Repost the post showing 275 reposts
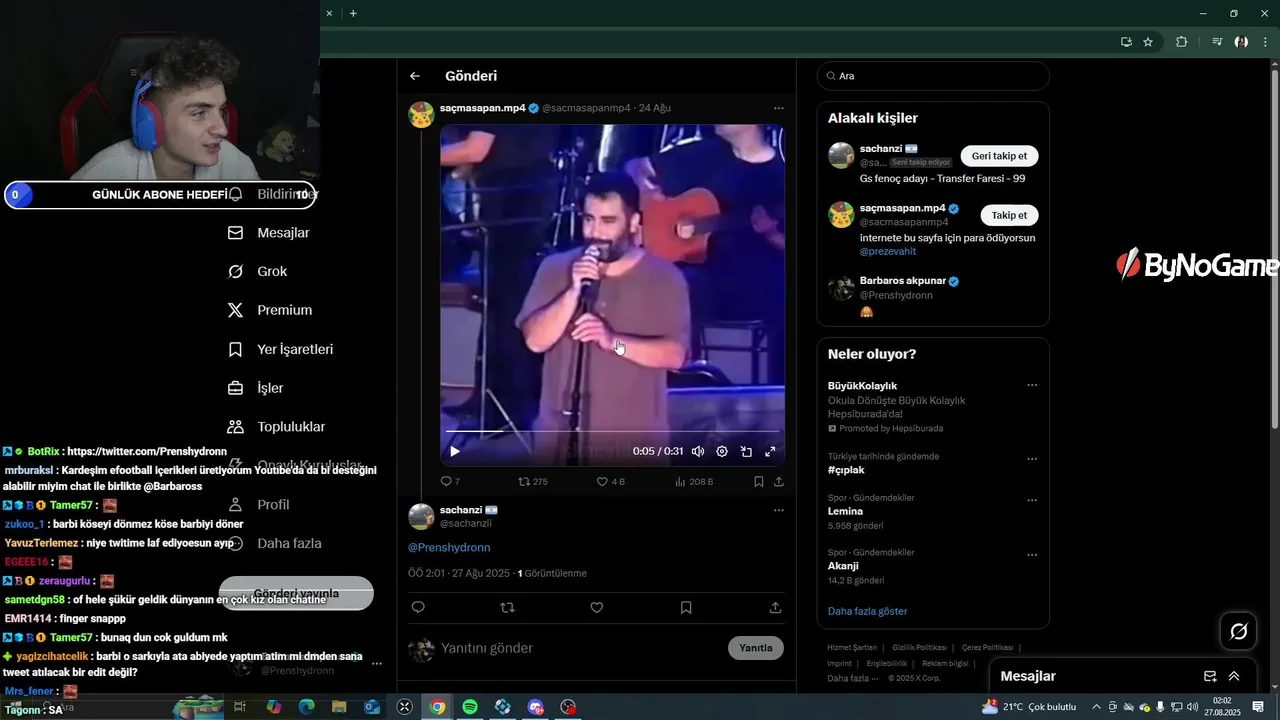Image resolution: width=1280 pixels, height=720 pixels. 532,481
